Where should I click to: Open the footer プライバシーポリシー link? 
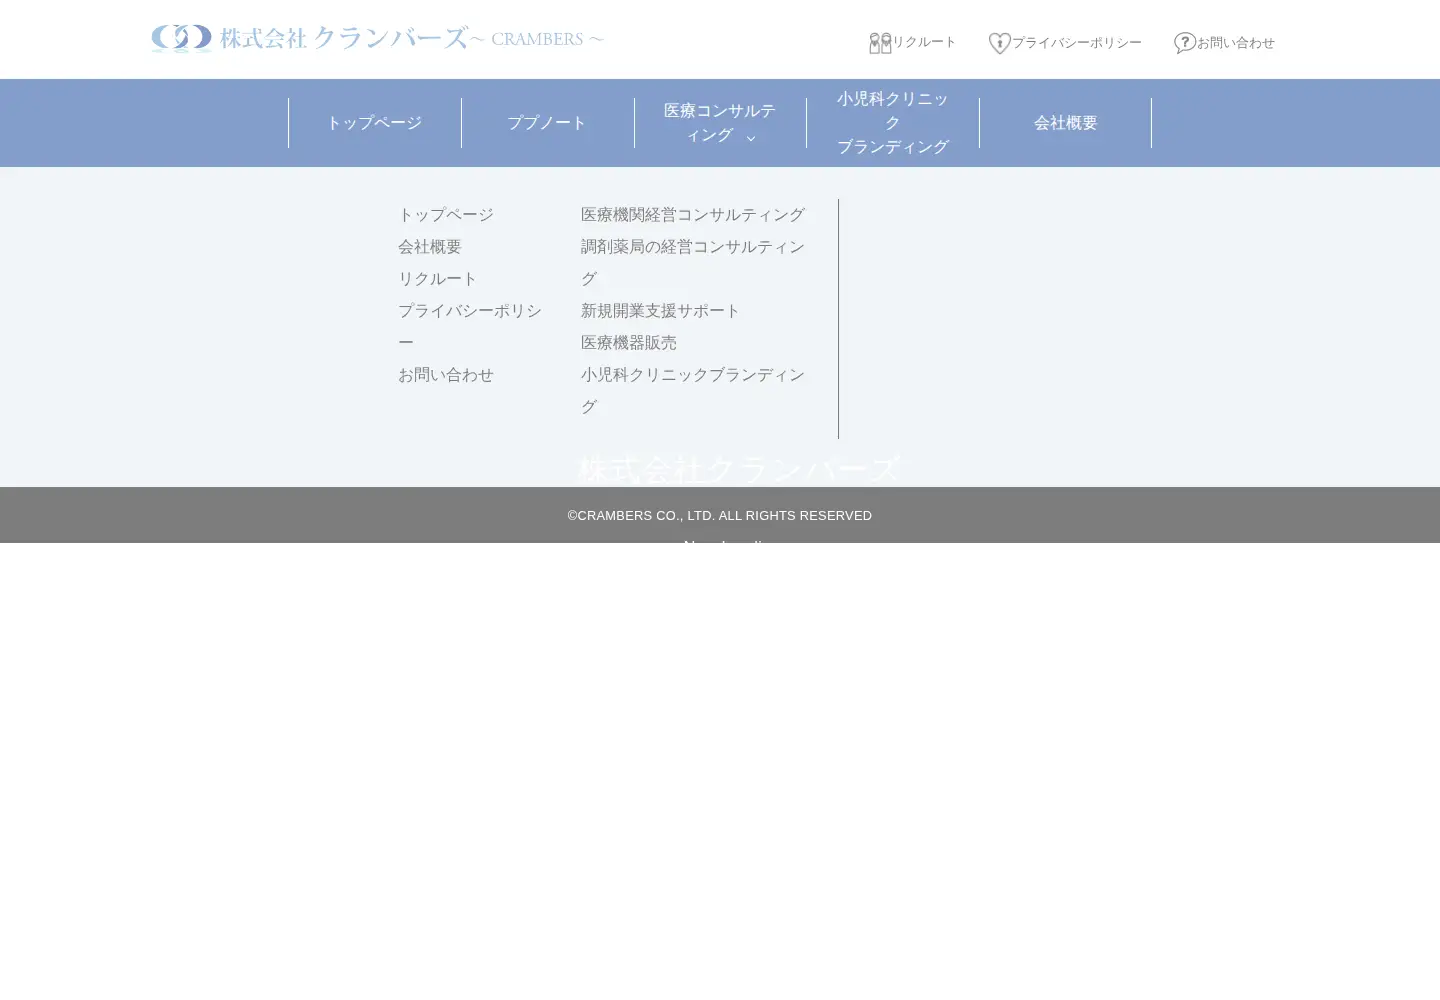(470, 327)
